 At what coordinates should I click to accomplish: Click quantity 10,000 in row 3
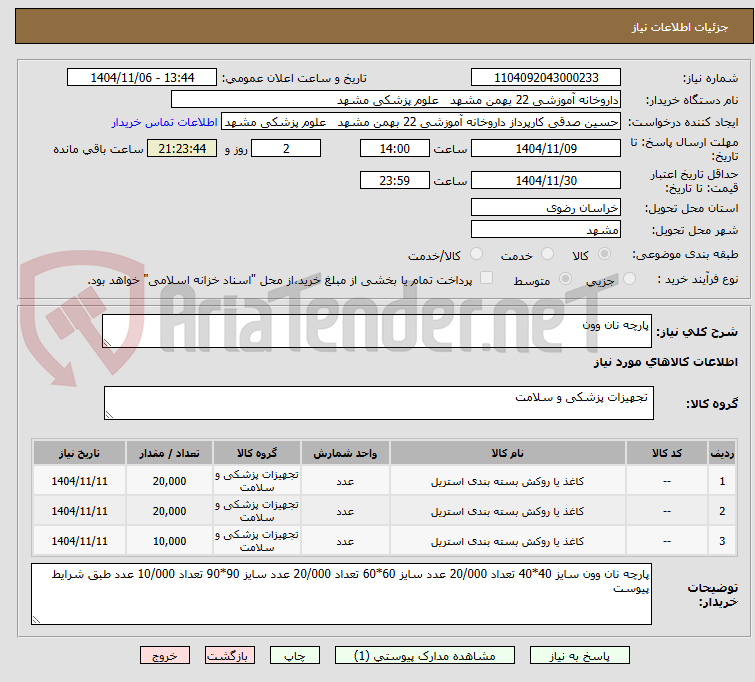tap(169, 541)
